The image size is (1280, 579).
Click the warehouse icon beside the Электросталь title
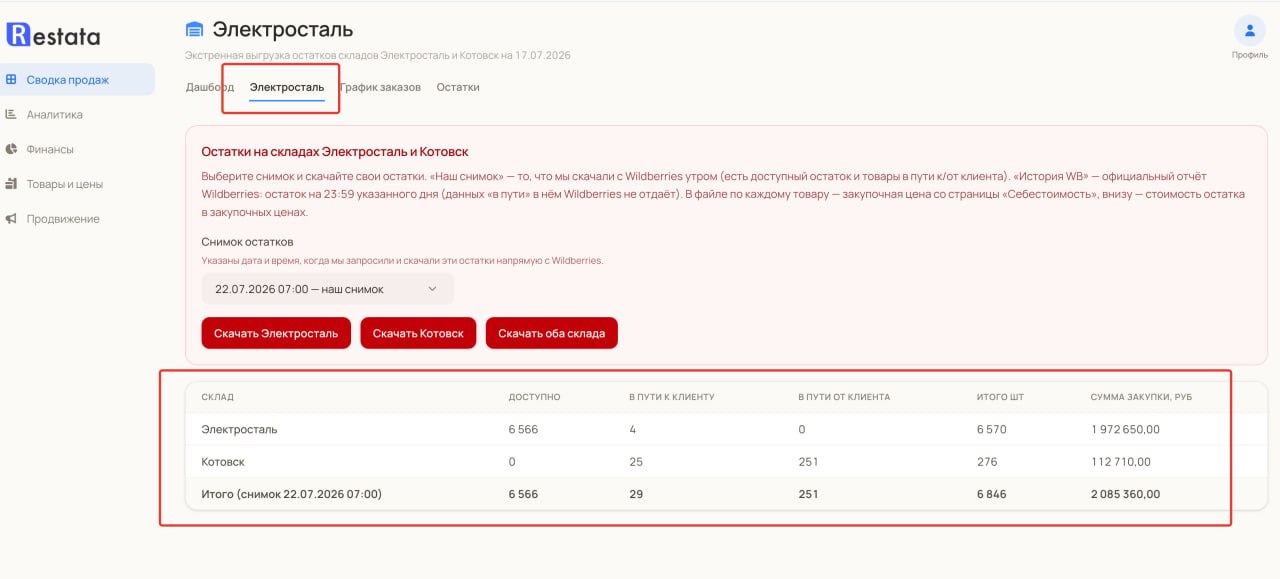coord(194,30)
